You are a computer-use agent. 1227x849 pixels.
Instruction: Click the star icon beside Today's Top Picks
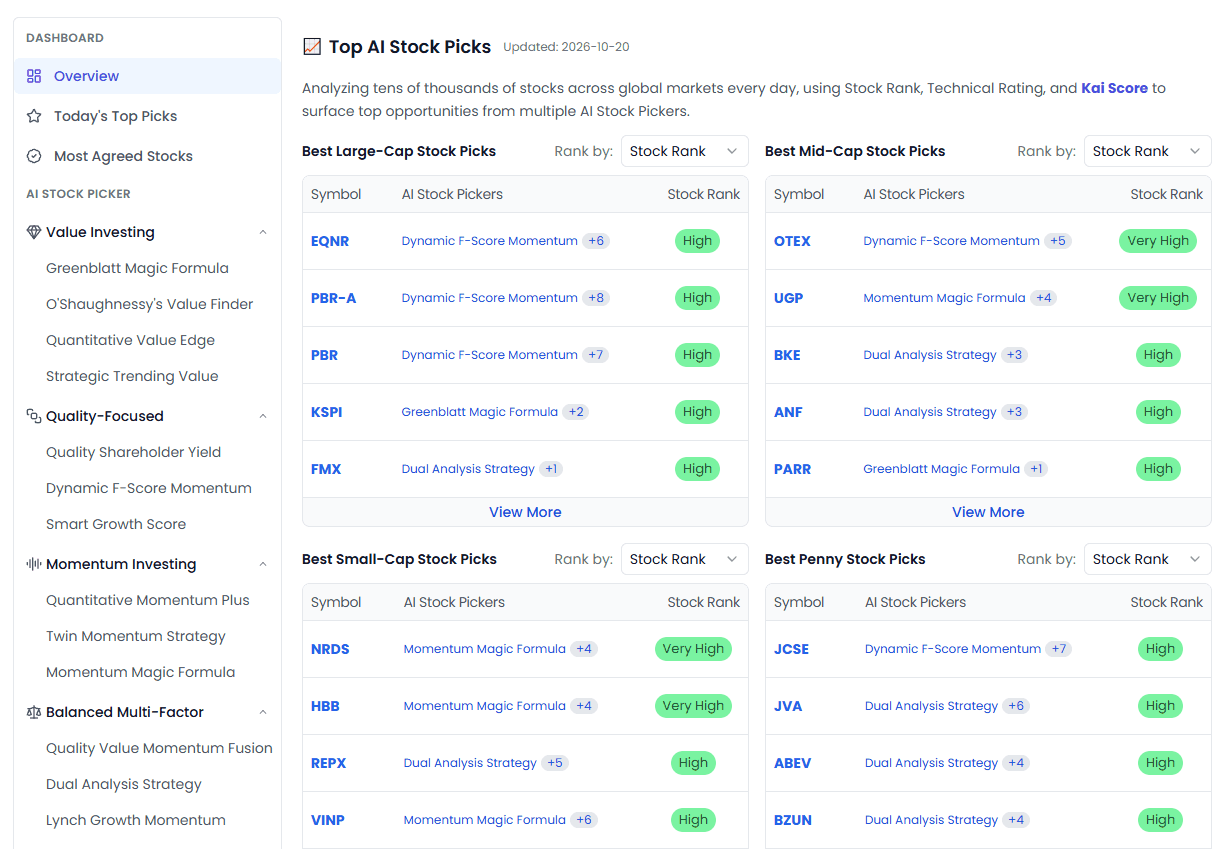pos(34,116)
